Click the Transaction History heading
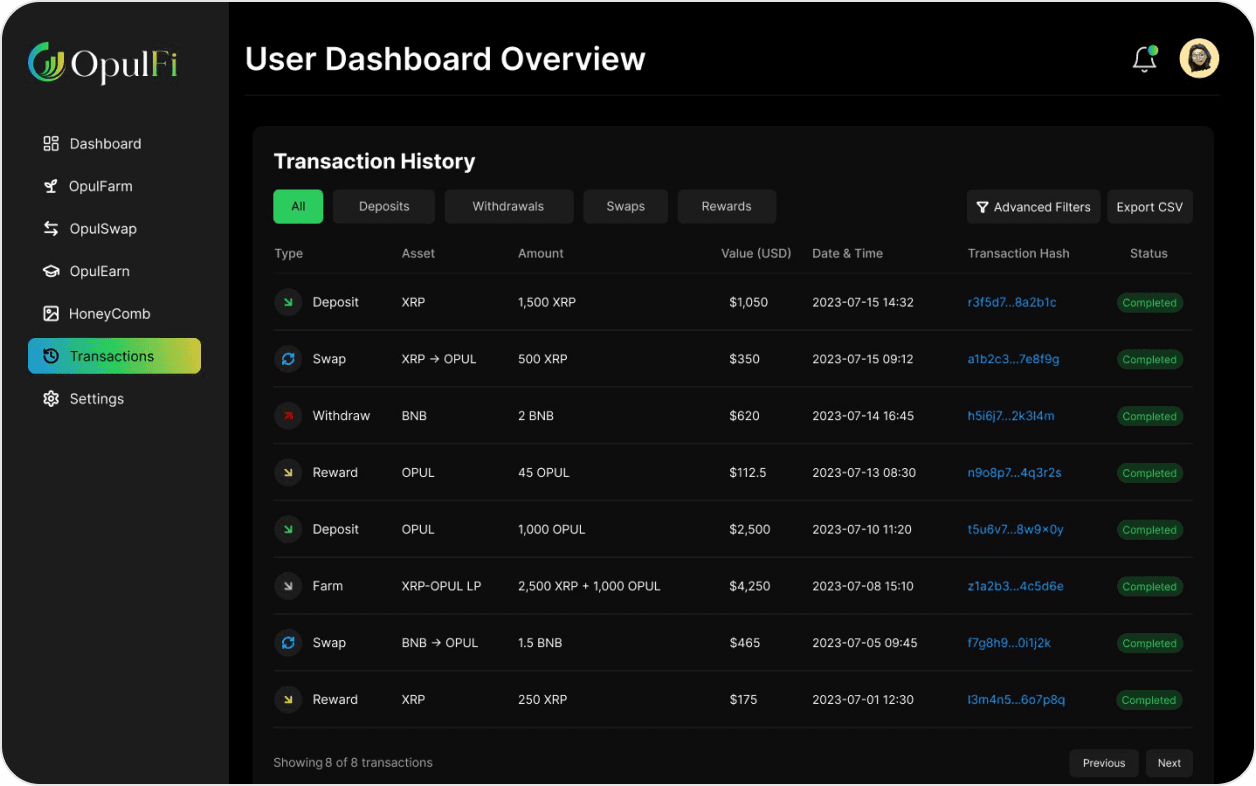The height and width of the screenshot is (786, 1256). [374, 161]
